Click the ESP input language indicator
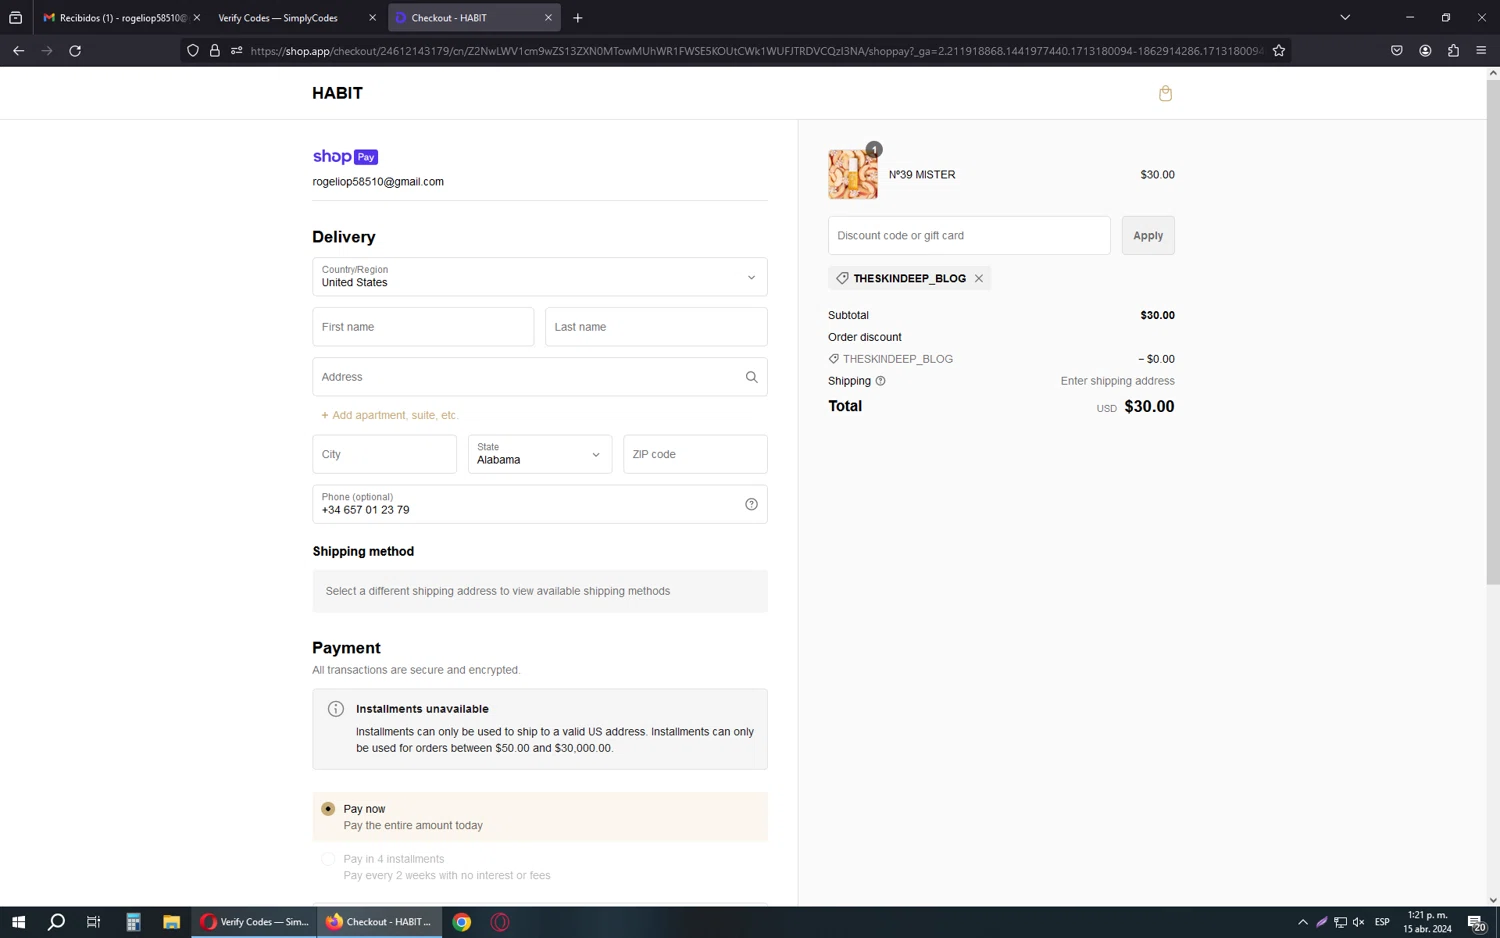The image size is (1500, 938). [1382, 922]
